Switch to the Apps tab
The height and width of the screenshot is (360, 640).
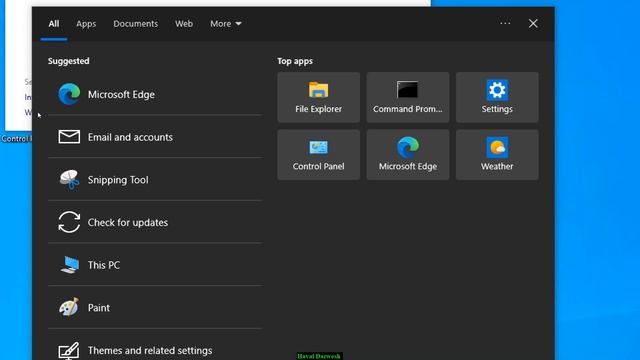[86, 24]
